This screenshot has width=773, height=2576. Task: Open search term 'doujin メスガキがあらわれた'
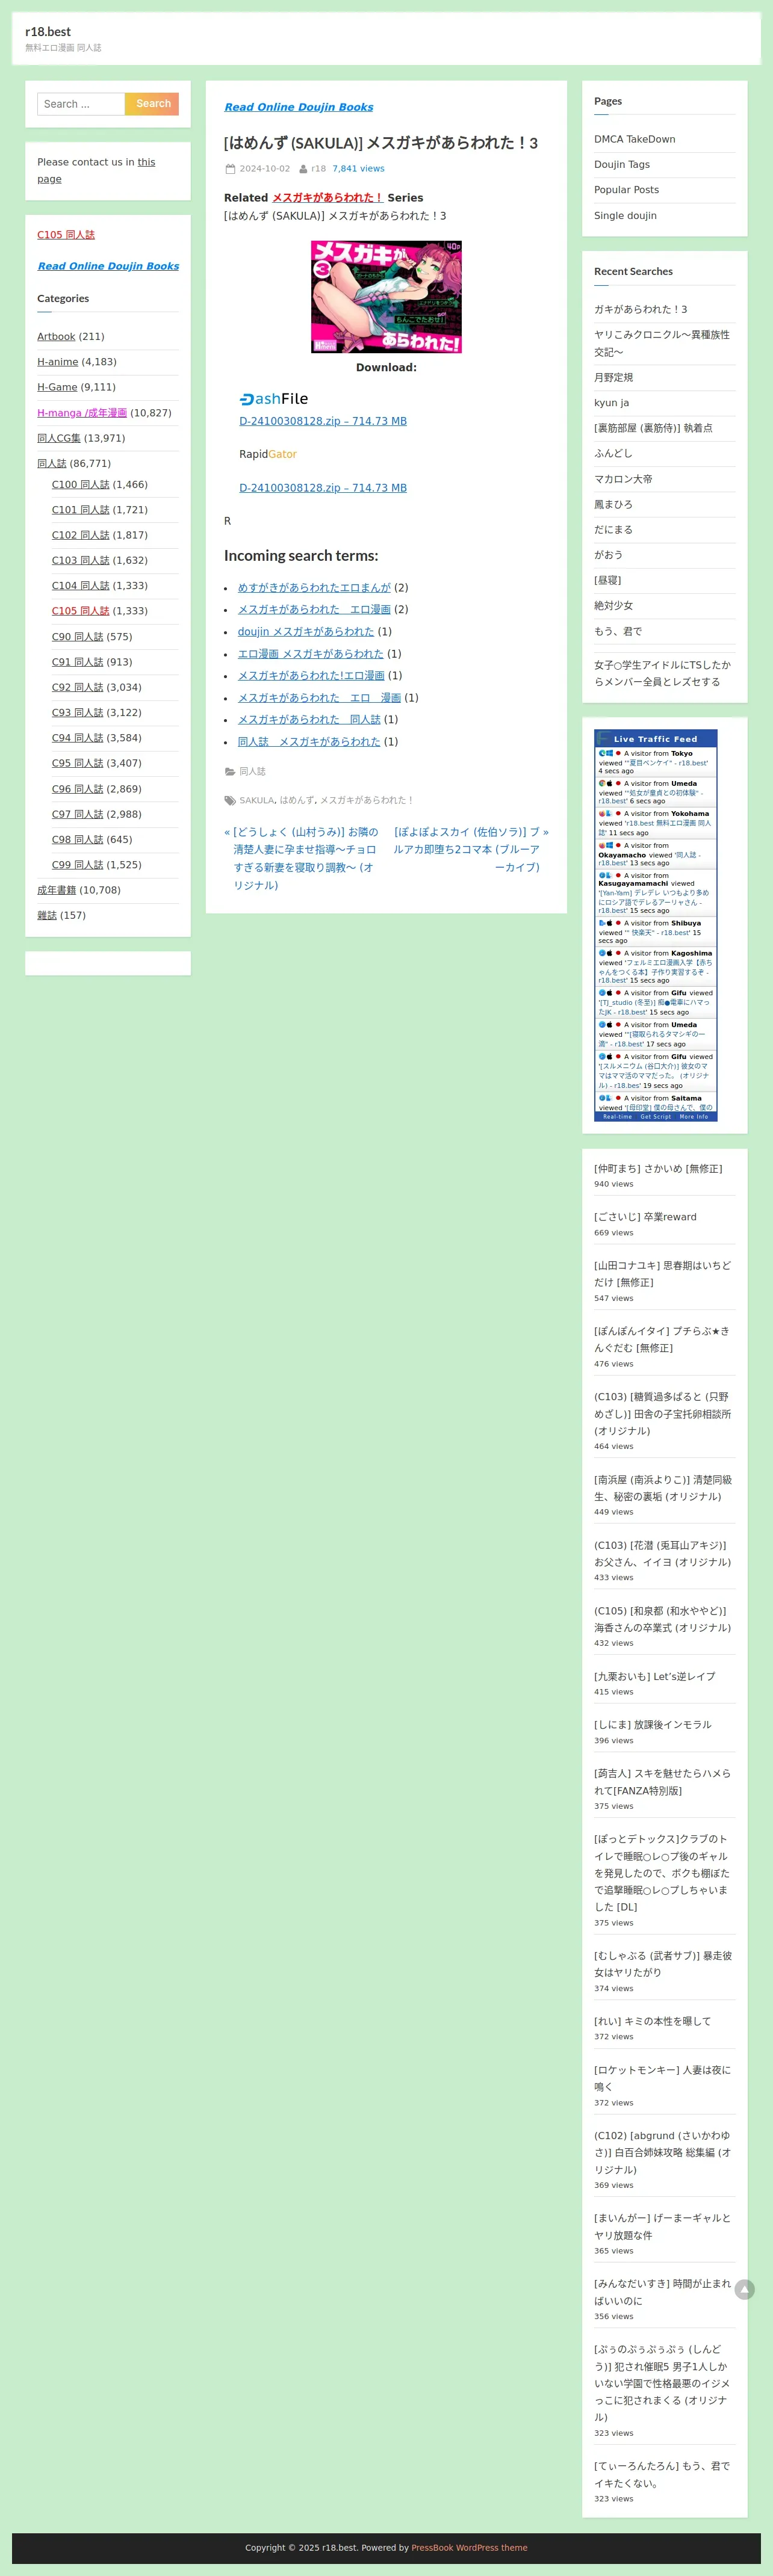click(306, 632)
